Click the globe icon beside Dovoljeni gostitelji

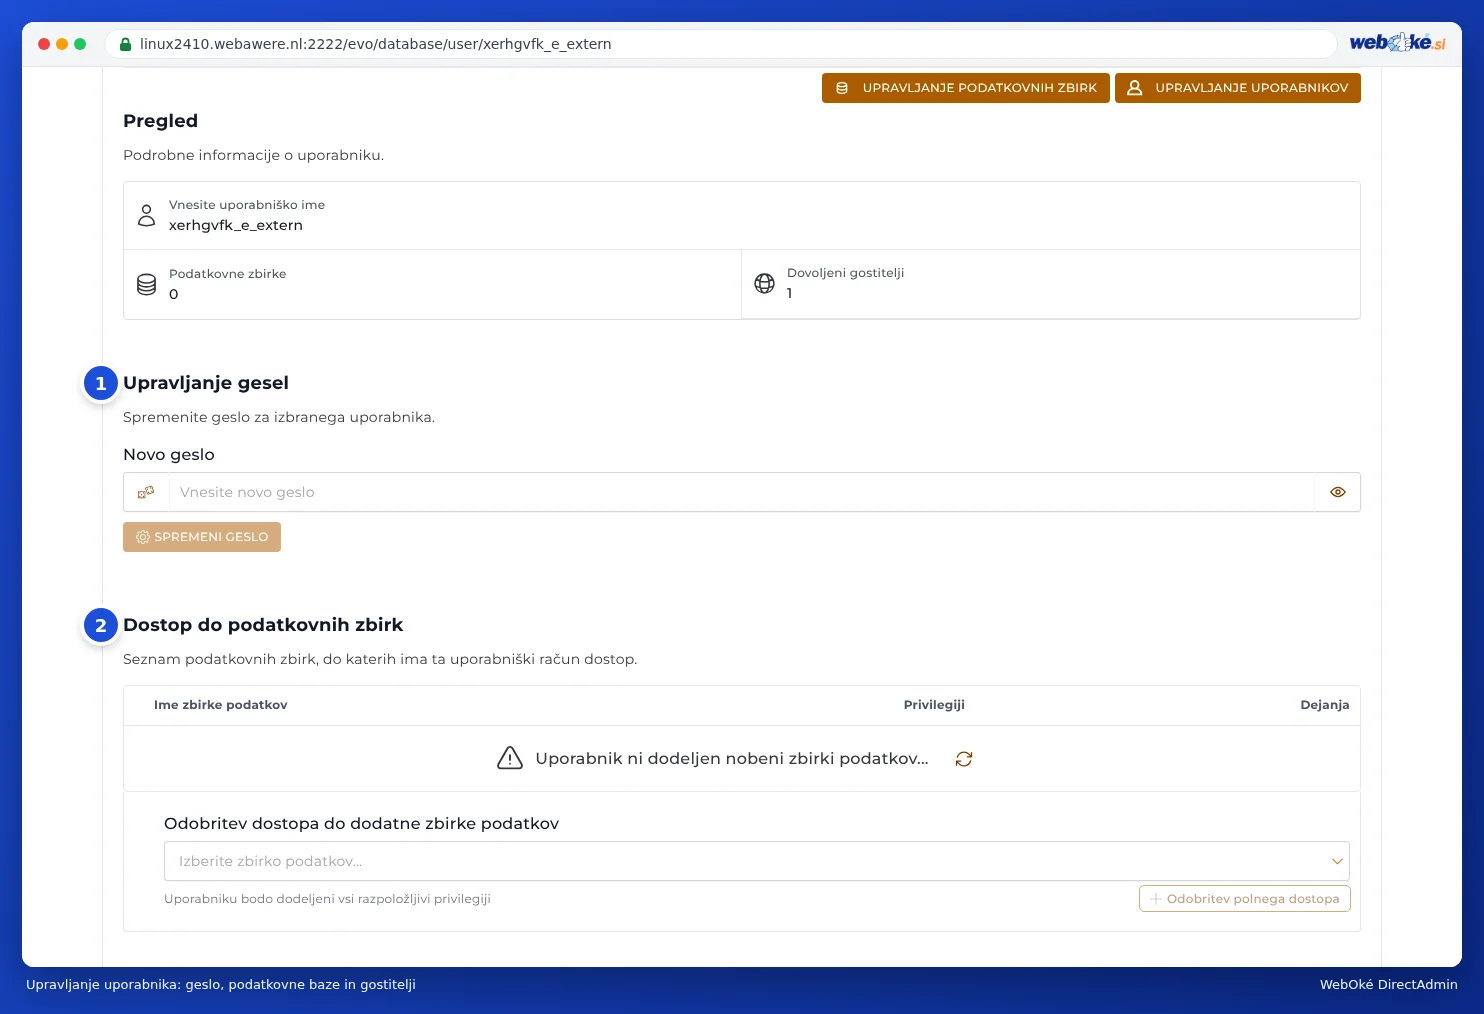(765, 283)
